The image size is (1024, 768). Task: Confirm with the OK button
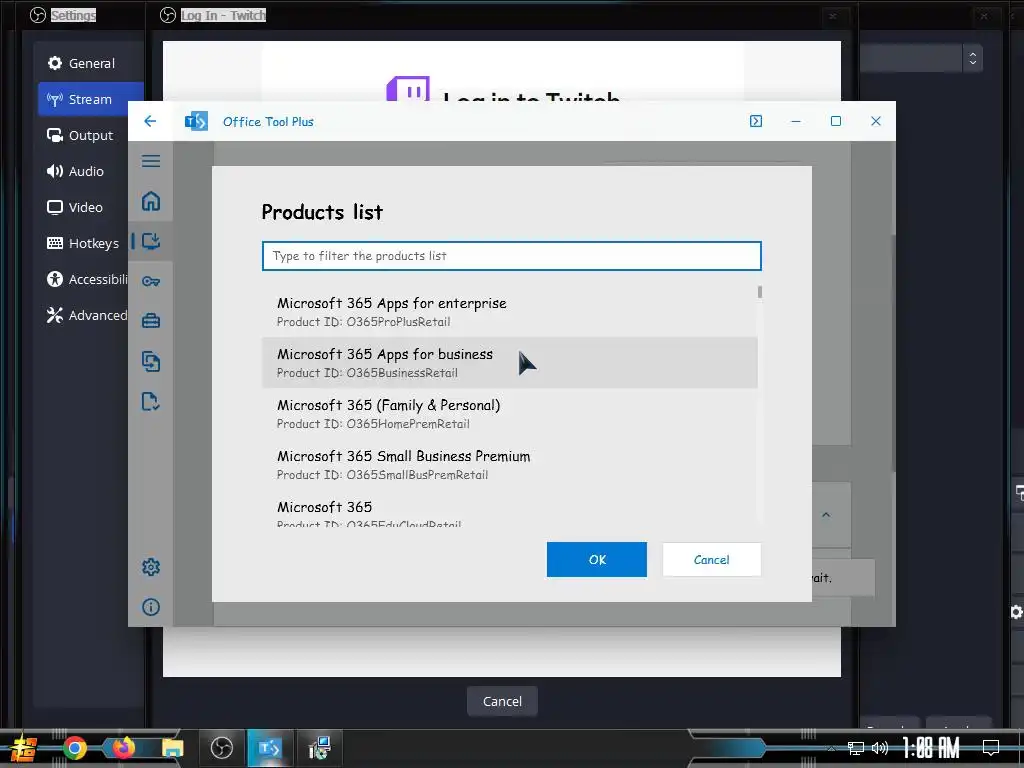(597, 560)
